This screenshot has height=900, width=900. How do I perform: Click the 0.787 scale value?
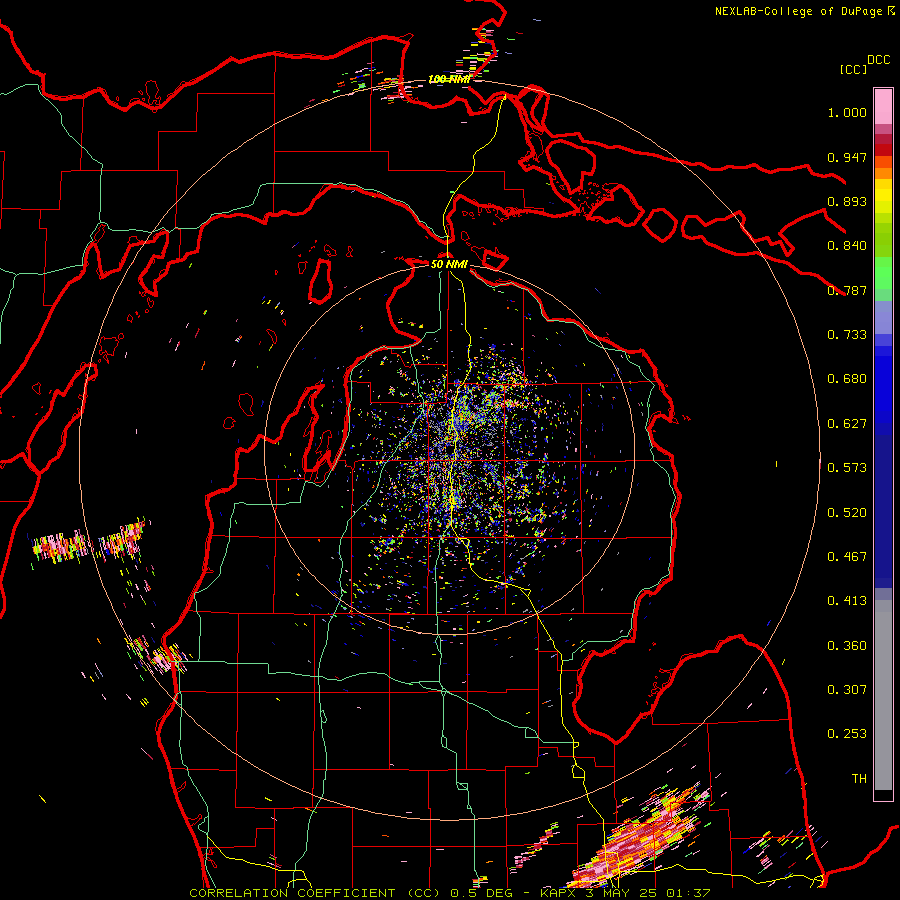pyautogui.click(x=847, y=290)
